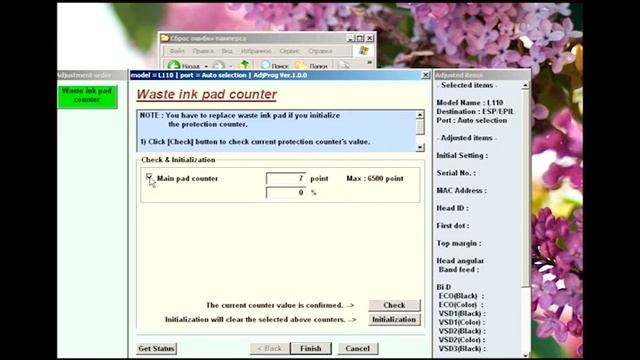Maximize the Explorer window

[x=360, y=38]
